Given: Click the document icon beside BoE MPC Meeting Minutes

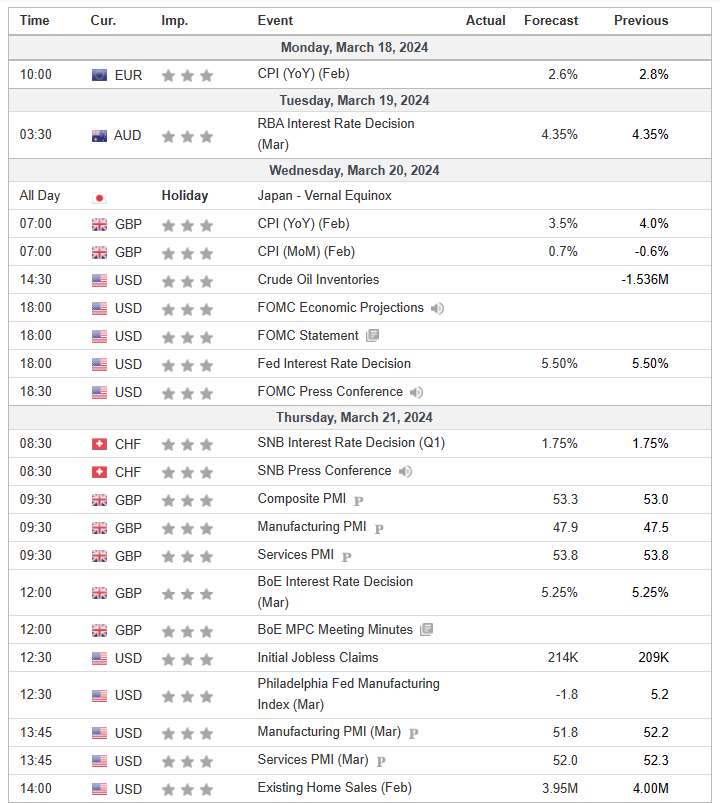Looking at the screenshot, I should [426, 630].
